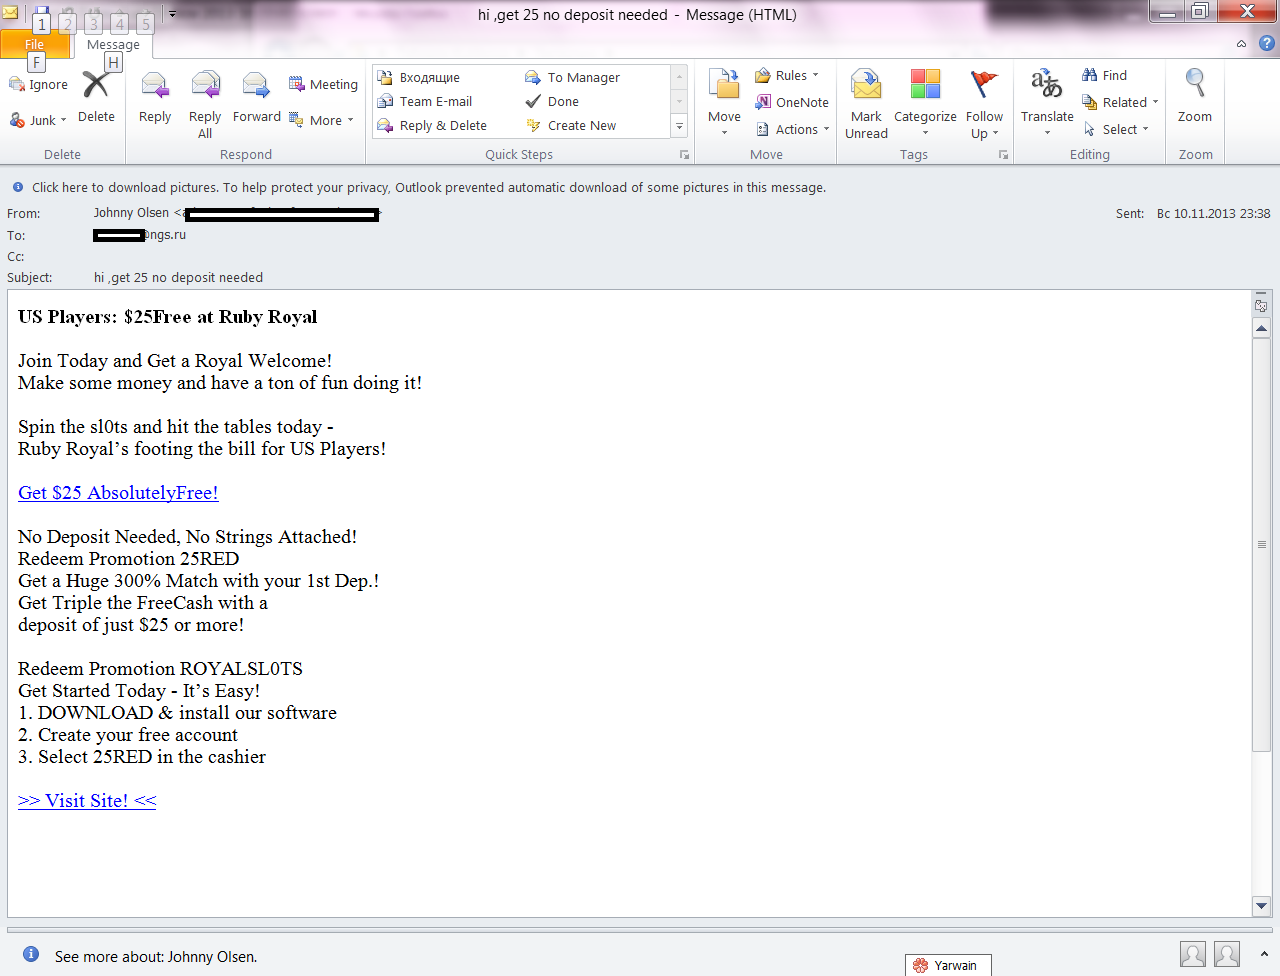Select the To Manager quick step
Image resolution: width=1280 pixels, height=976 pixels.
(x=572, y=77)
